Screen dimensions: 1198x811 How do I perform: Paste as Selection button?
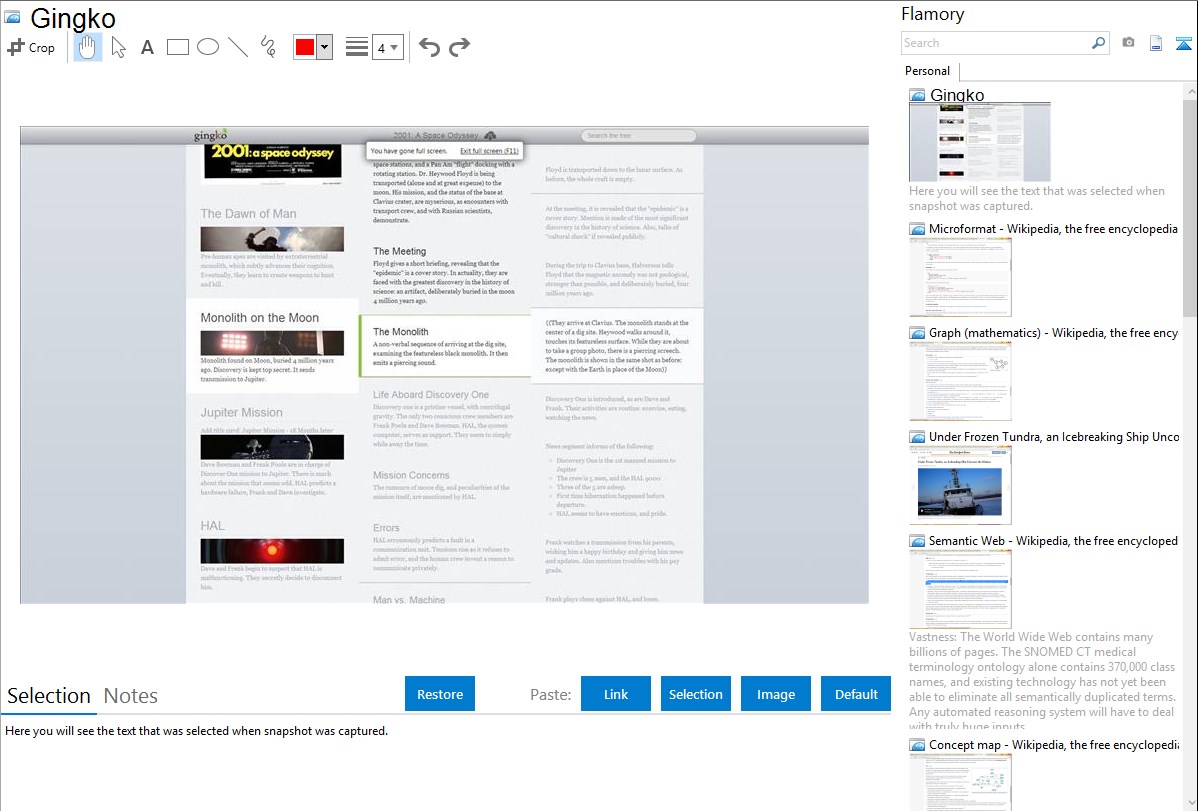[x=695, y=694]
